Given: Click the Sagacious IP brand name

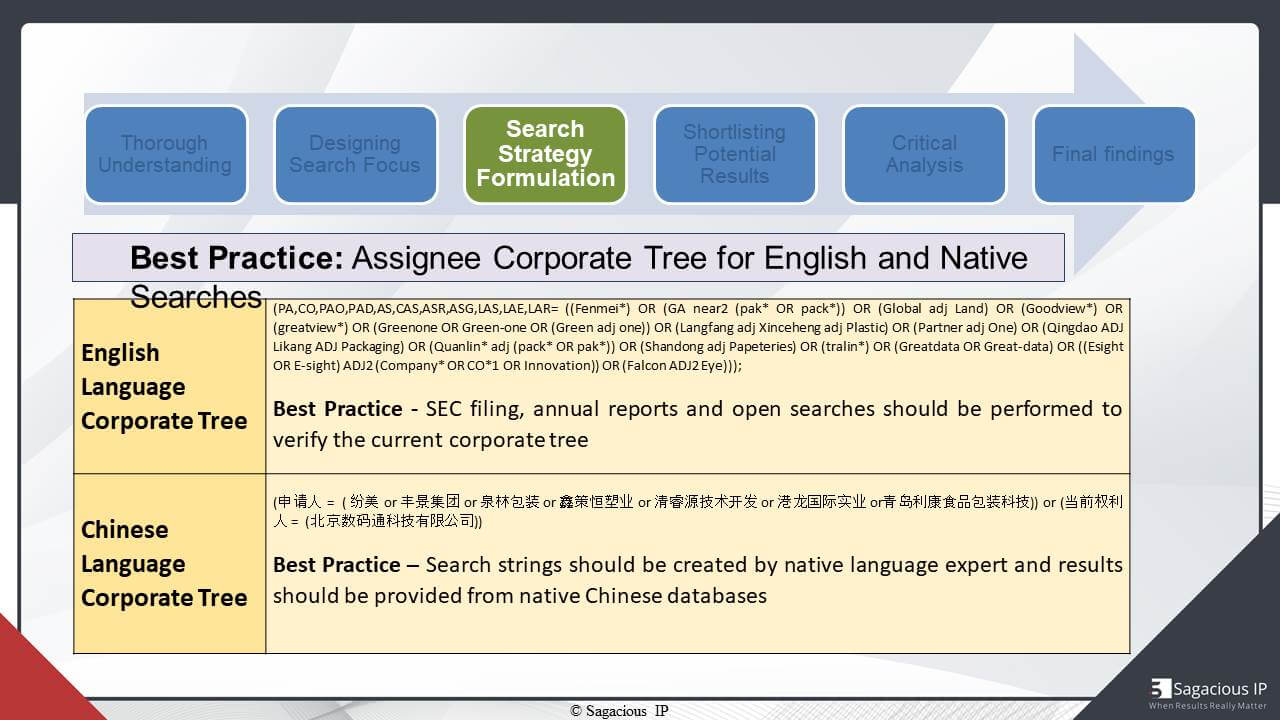Looking at the screenshot, I should click(x=1220, y=688).
